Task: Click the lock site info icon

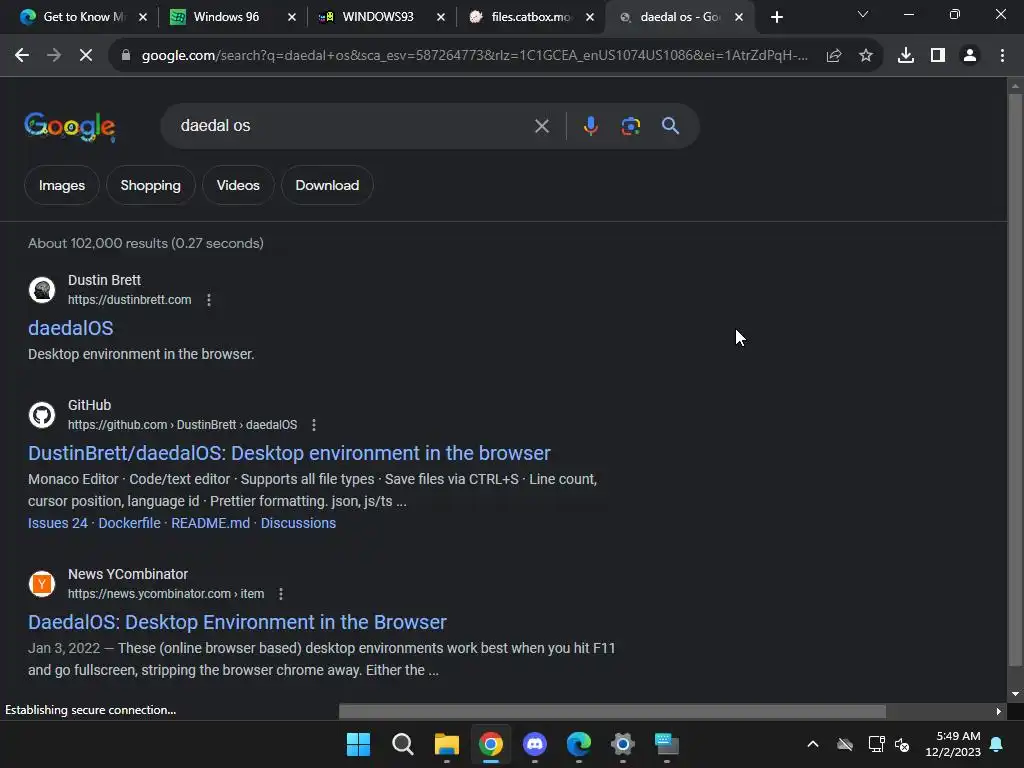Action: [x=126, y=56]
